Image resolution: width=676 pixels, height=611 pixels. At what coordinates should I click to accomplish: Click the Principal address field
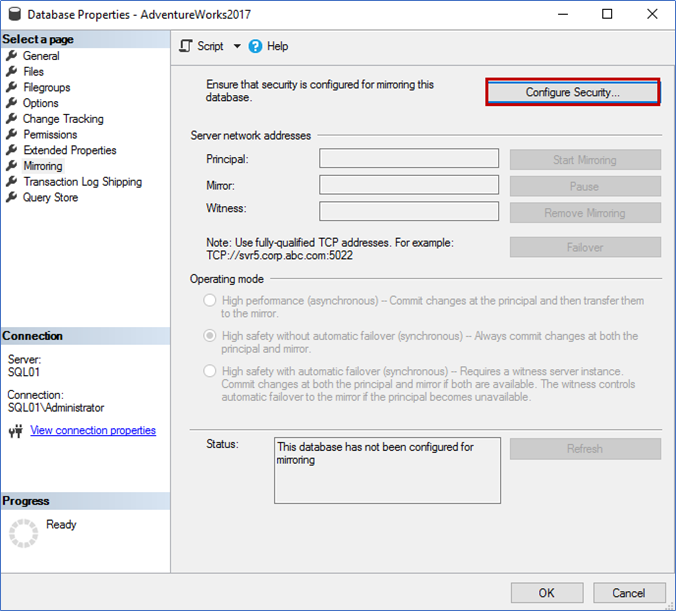point(409,158)
